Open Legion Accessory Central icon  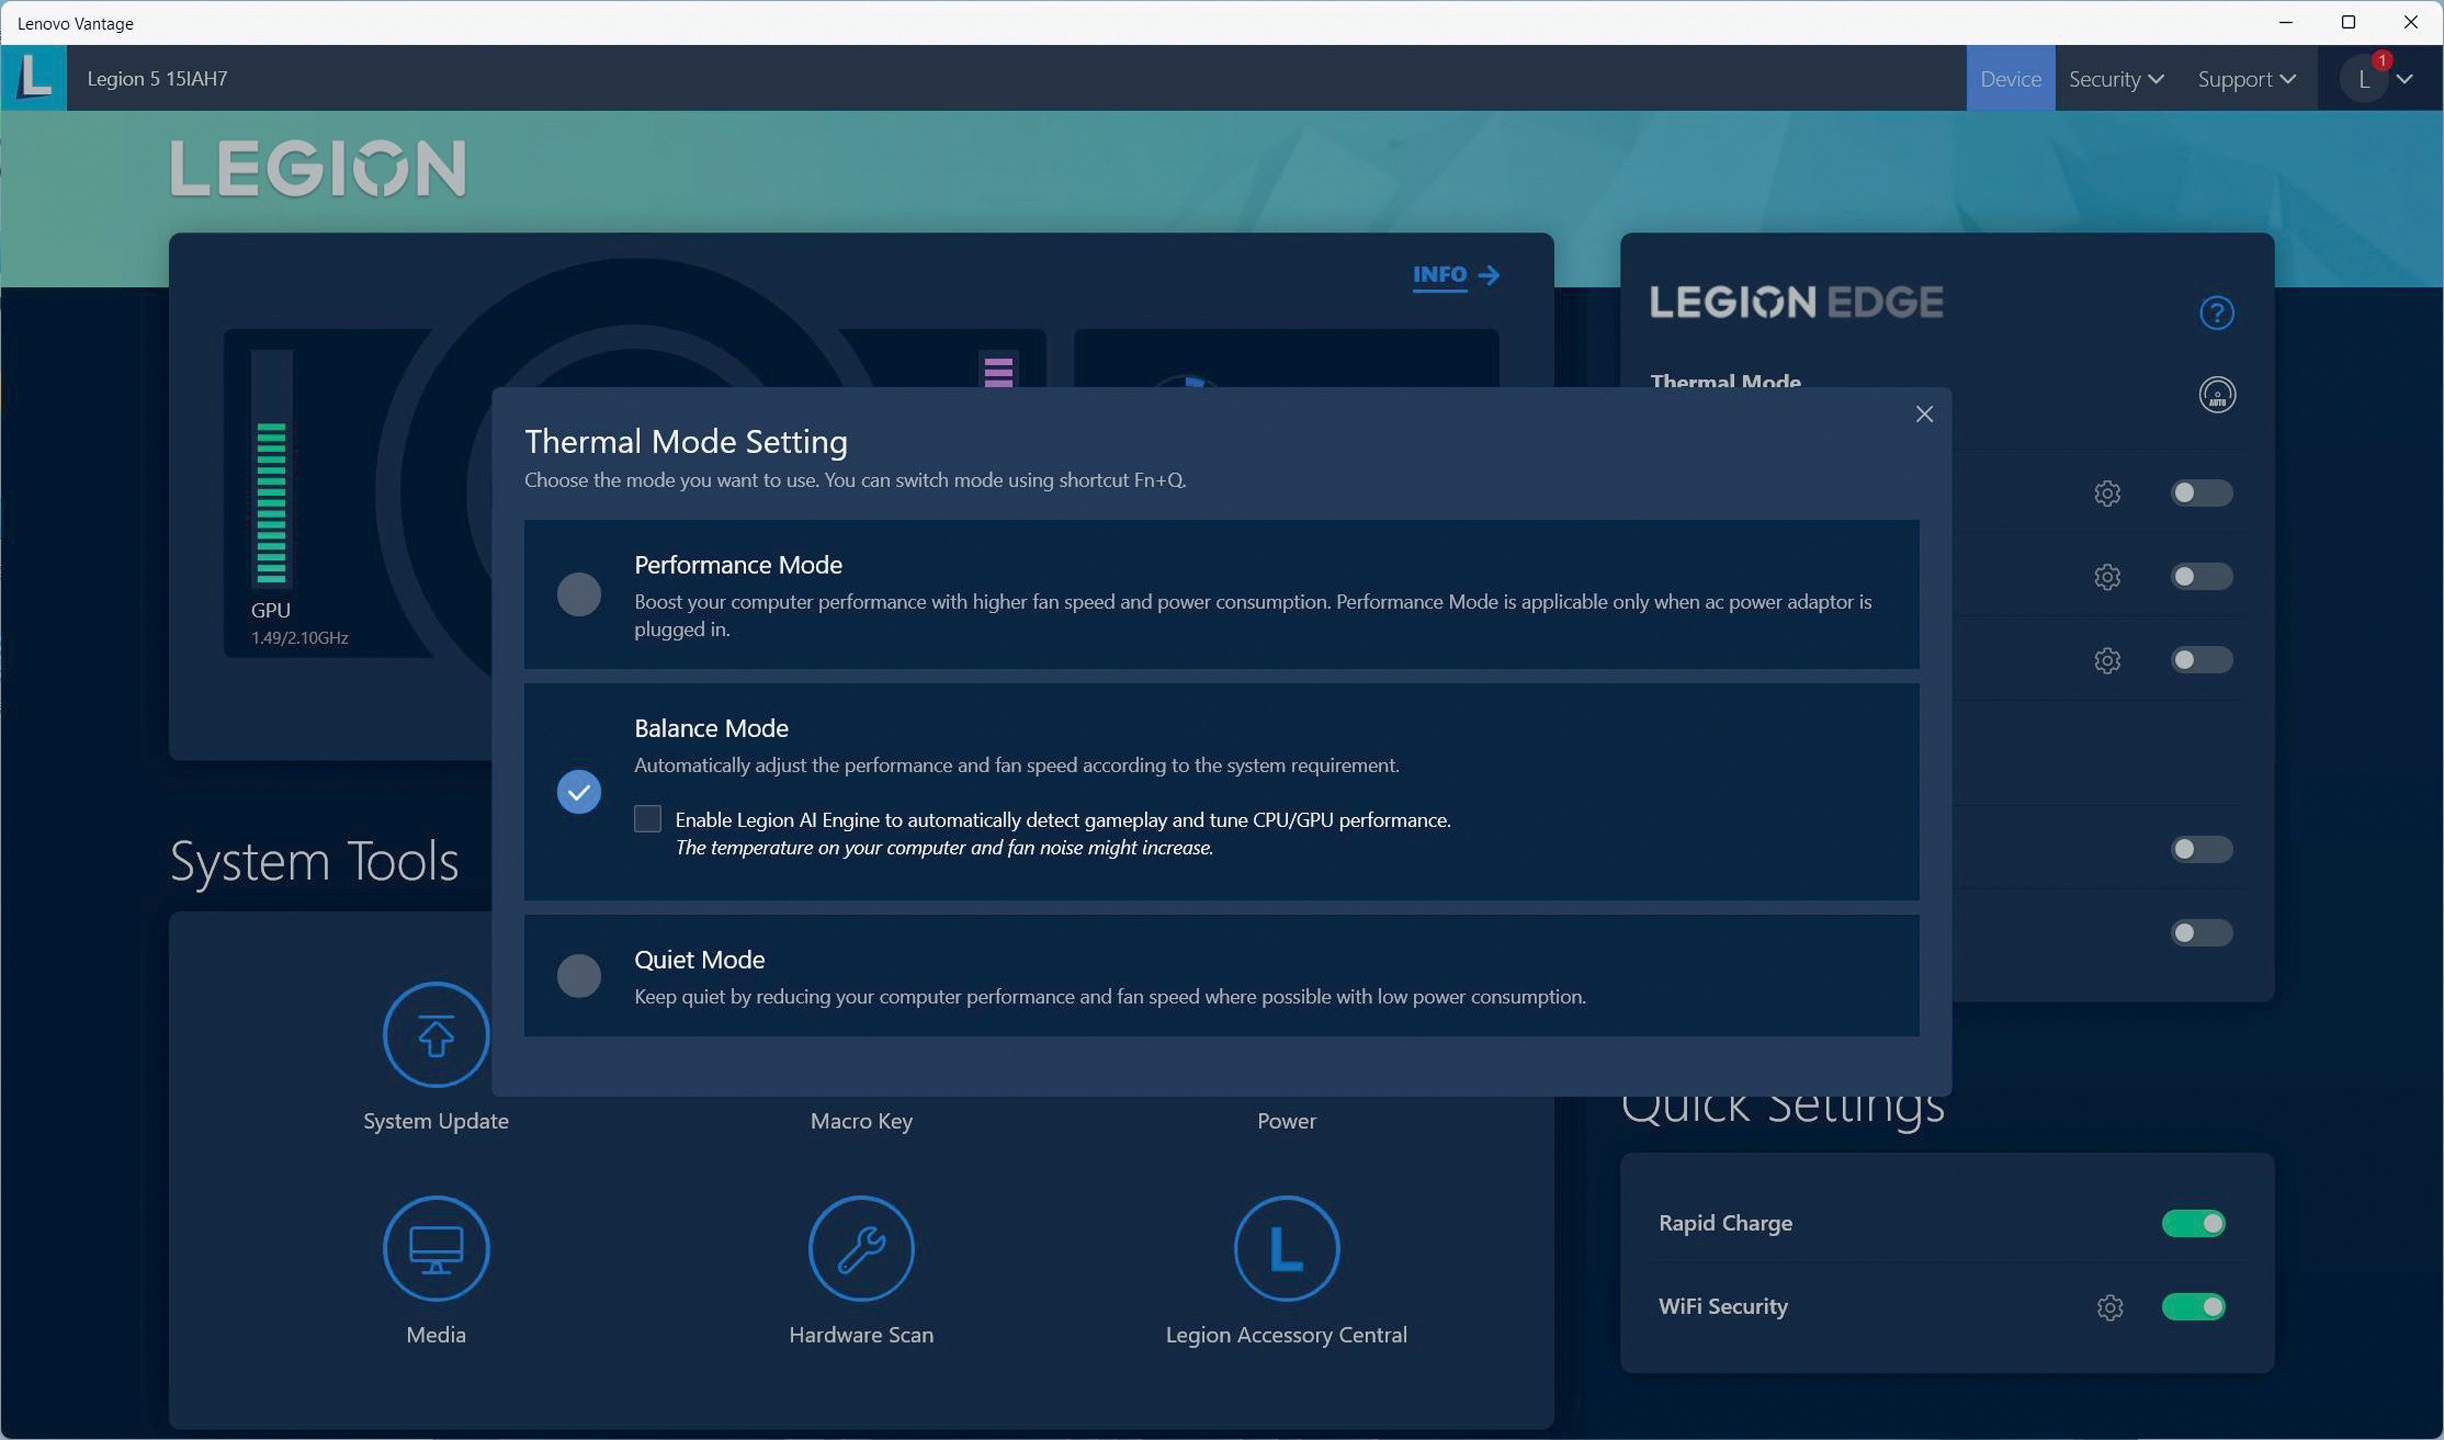(x=1286, y=1248)
